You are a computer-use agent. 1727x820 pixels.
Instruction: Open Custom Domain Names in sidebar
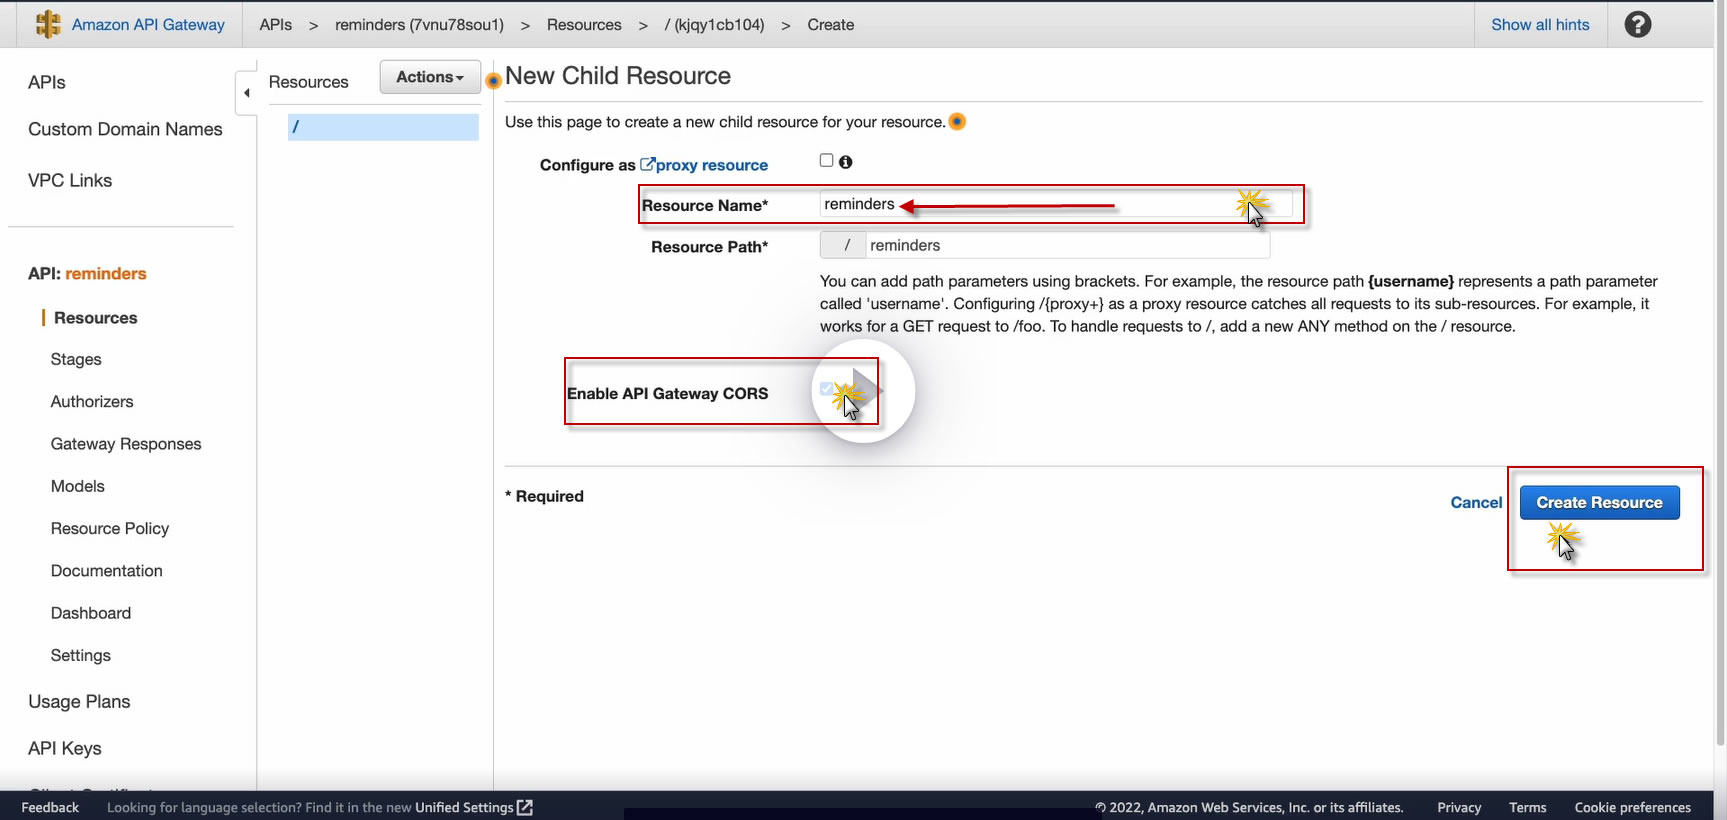(125, 129)
